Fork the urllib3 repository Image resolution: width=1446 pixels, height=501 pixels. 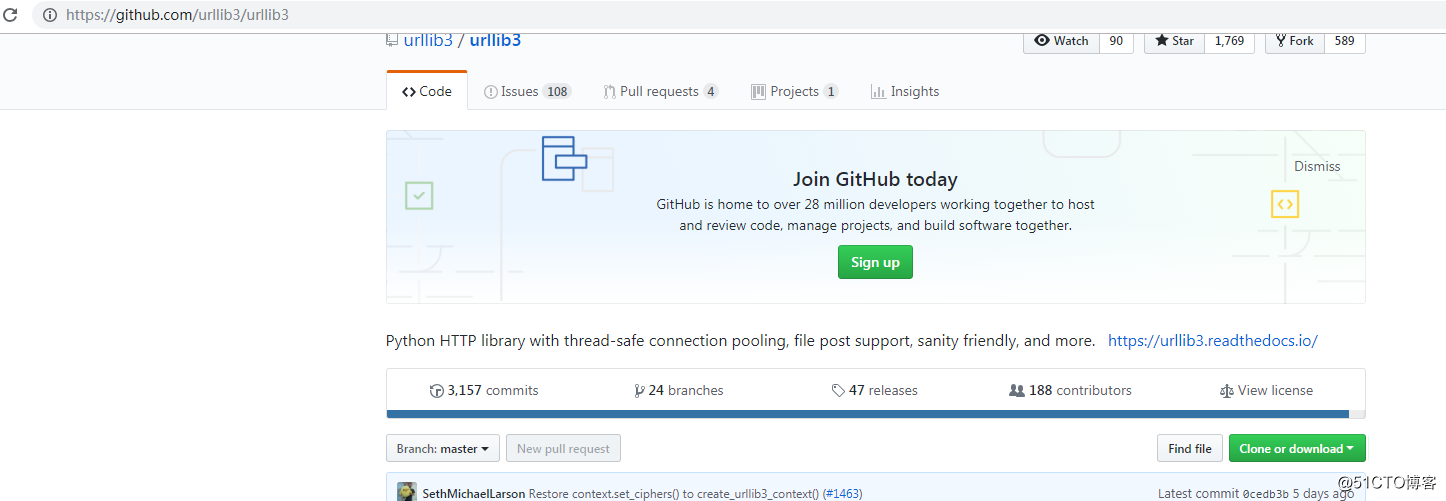[x=1294, y=41]
